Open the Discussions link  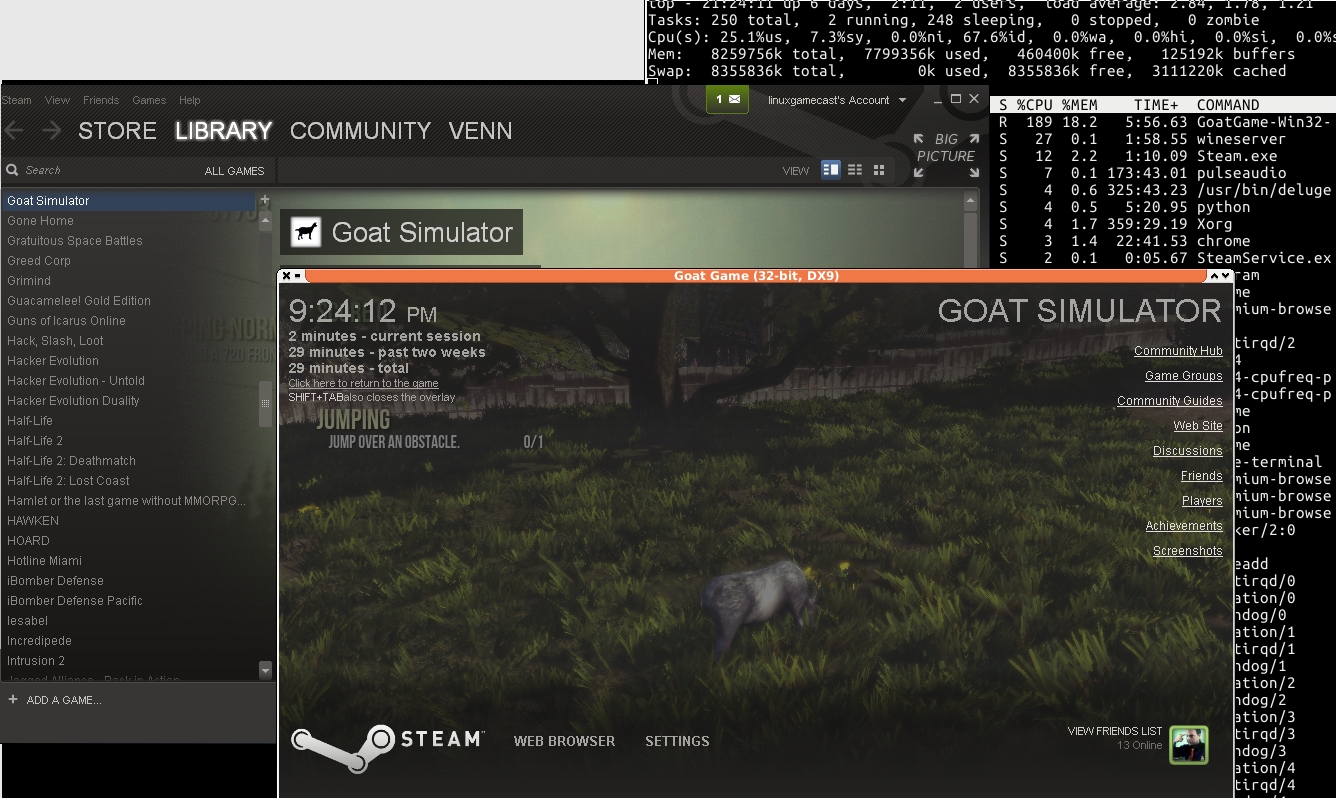click(1188, 451)
